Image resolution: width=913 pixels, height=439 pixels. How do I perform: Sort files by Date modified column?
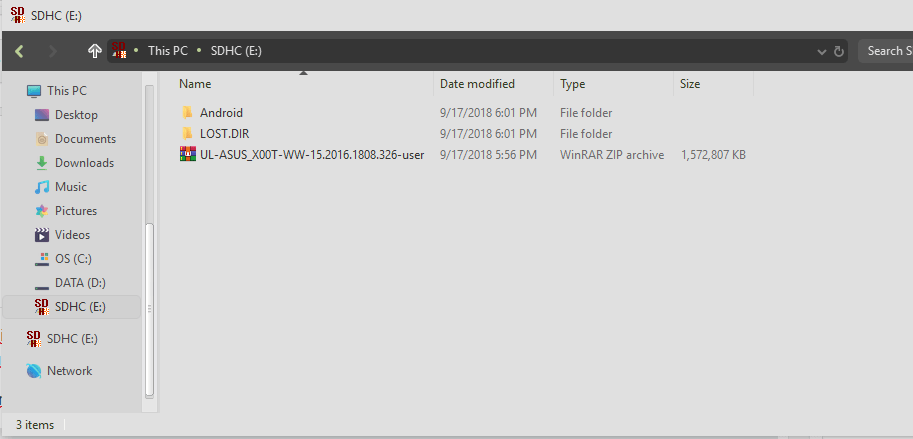pyautogui.click(x=477, y=84)
